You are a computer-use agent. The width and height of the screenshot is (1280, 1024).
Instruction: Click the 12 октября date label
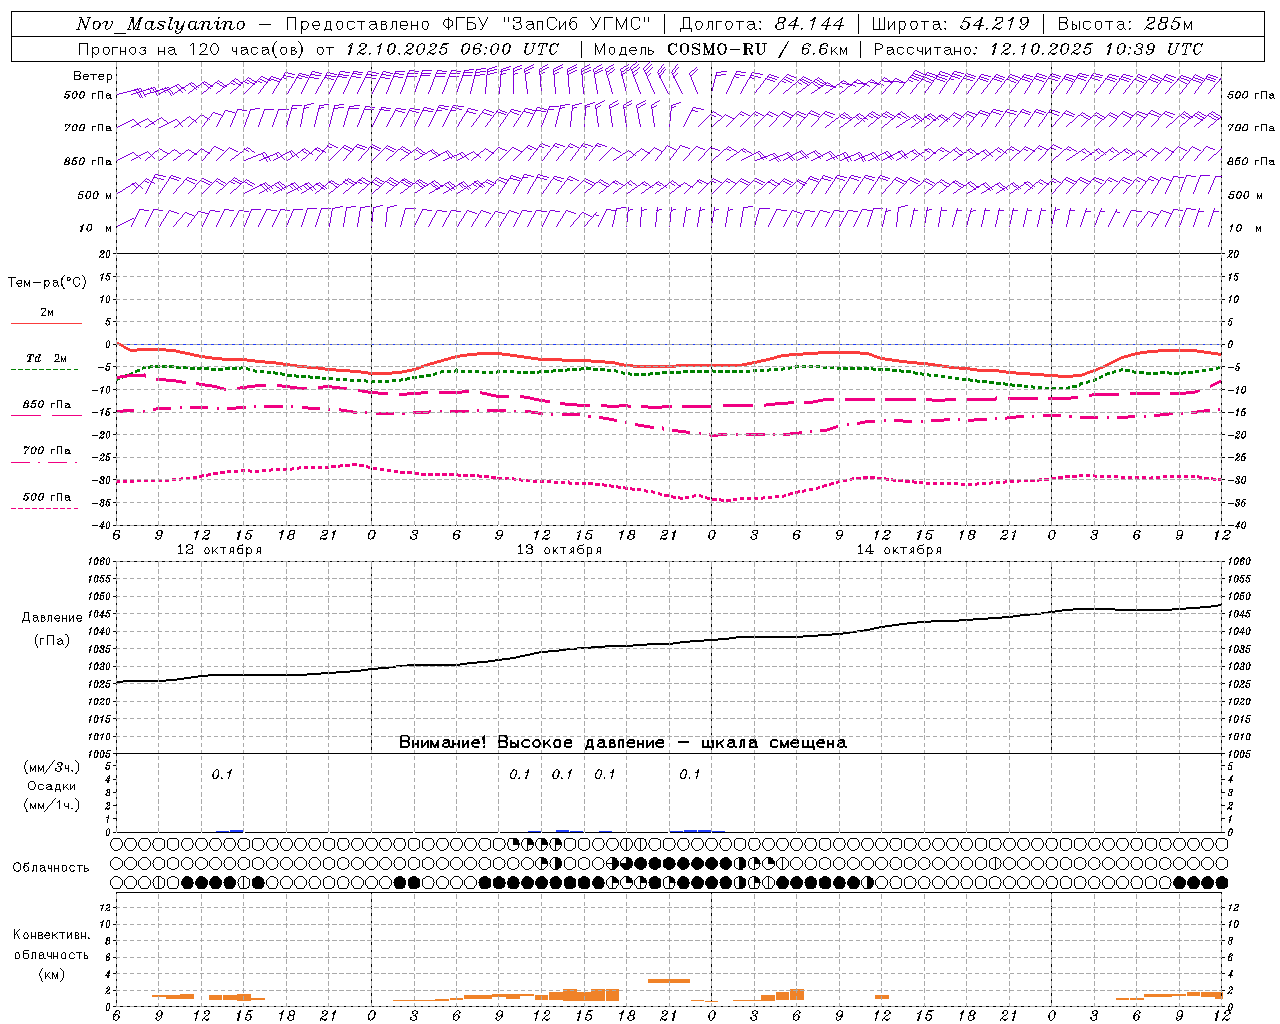219,550
